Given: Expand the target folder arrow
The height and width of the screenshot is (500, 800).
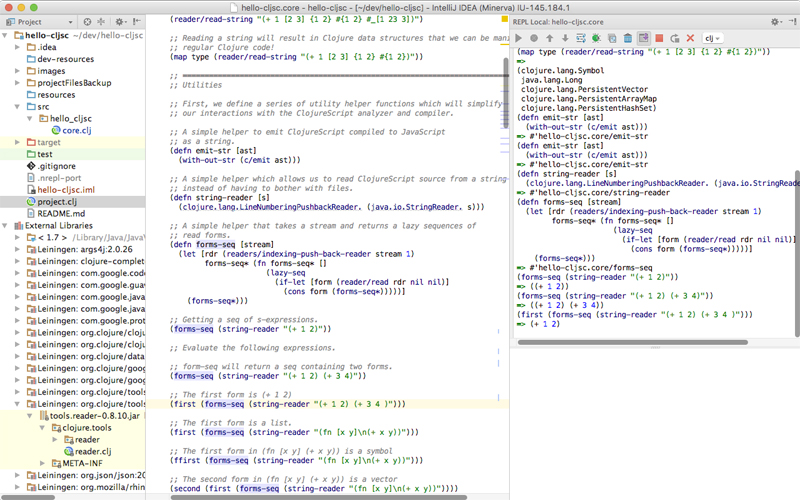Looking at the screenshot, I should pyautogui.click(x=17, y=142).
